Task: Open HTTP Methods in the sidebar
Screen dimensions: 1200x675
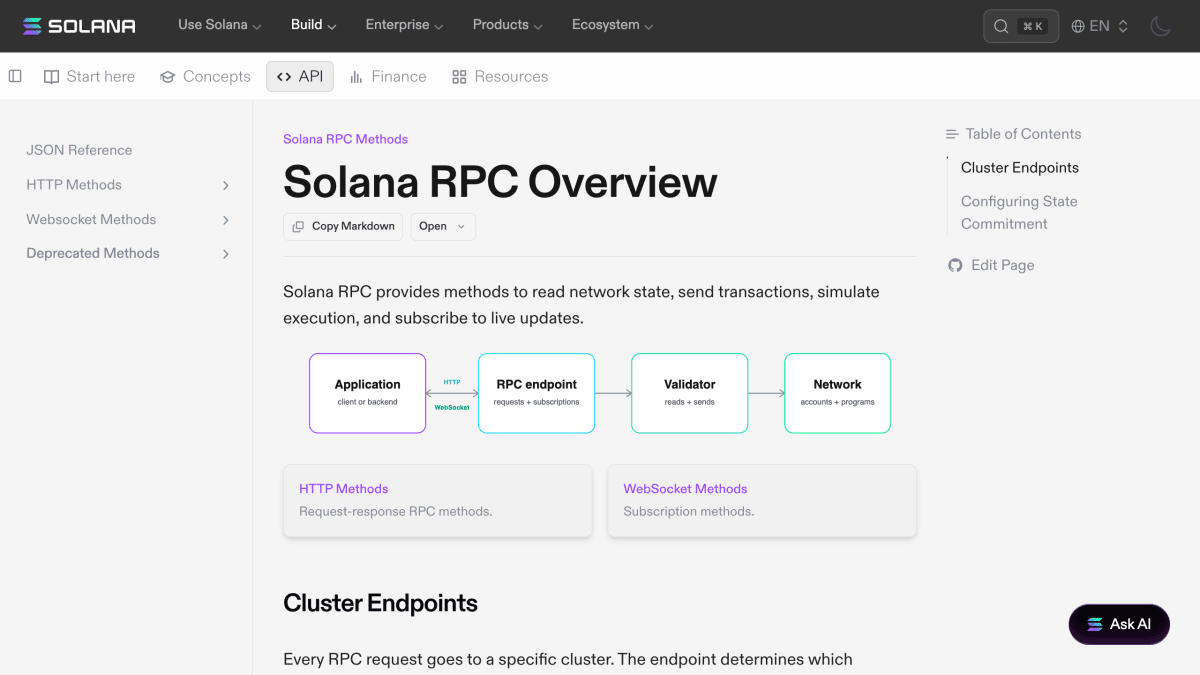Action: point(74,185)
